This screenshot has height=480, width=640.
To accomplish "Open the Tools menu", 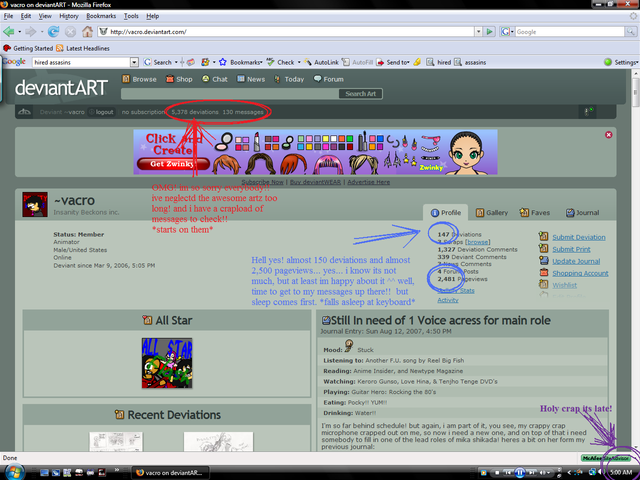I will (x=131, y=16).
